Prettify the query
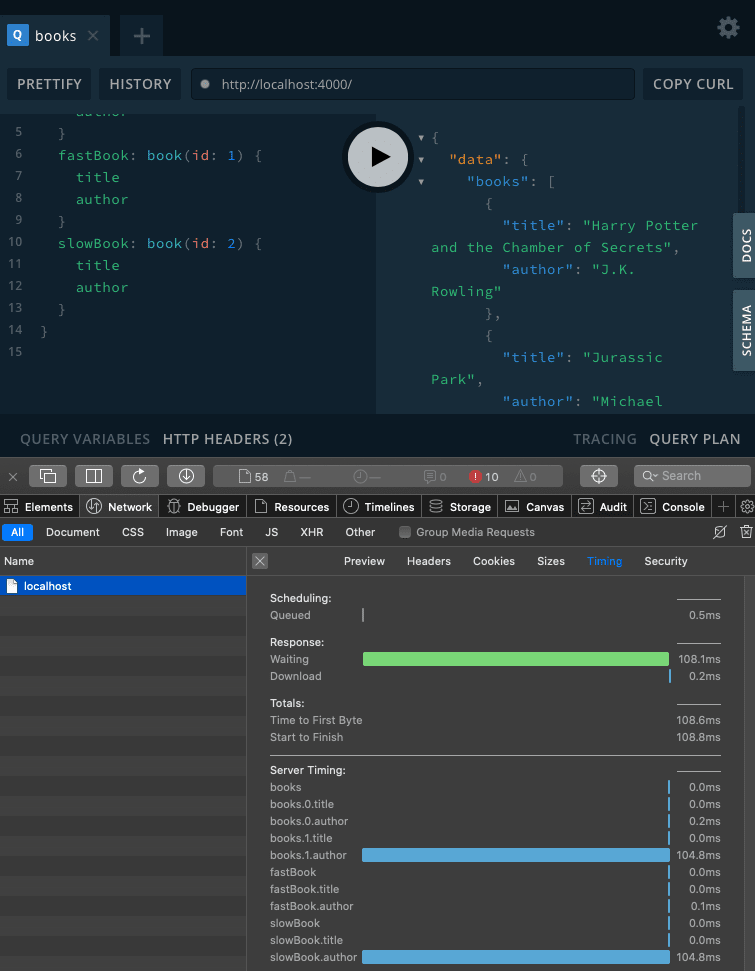The height and width of the screenshot is (971, 755). (x=49, y=84)
